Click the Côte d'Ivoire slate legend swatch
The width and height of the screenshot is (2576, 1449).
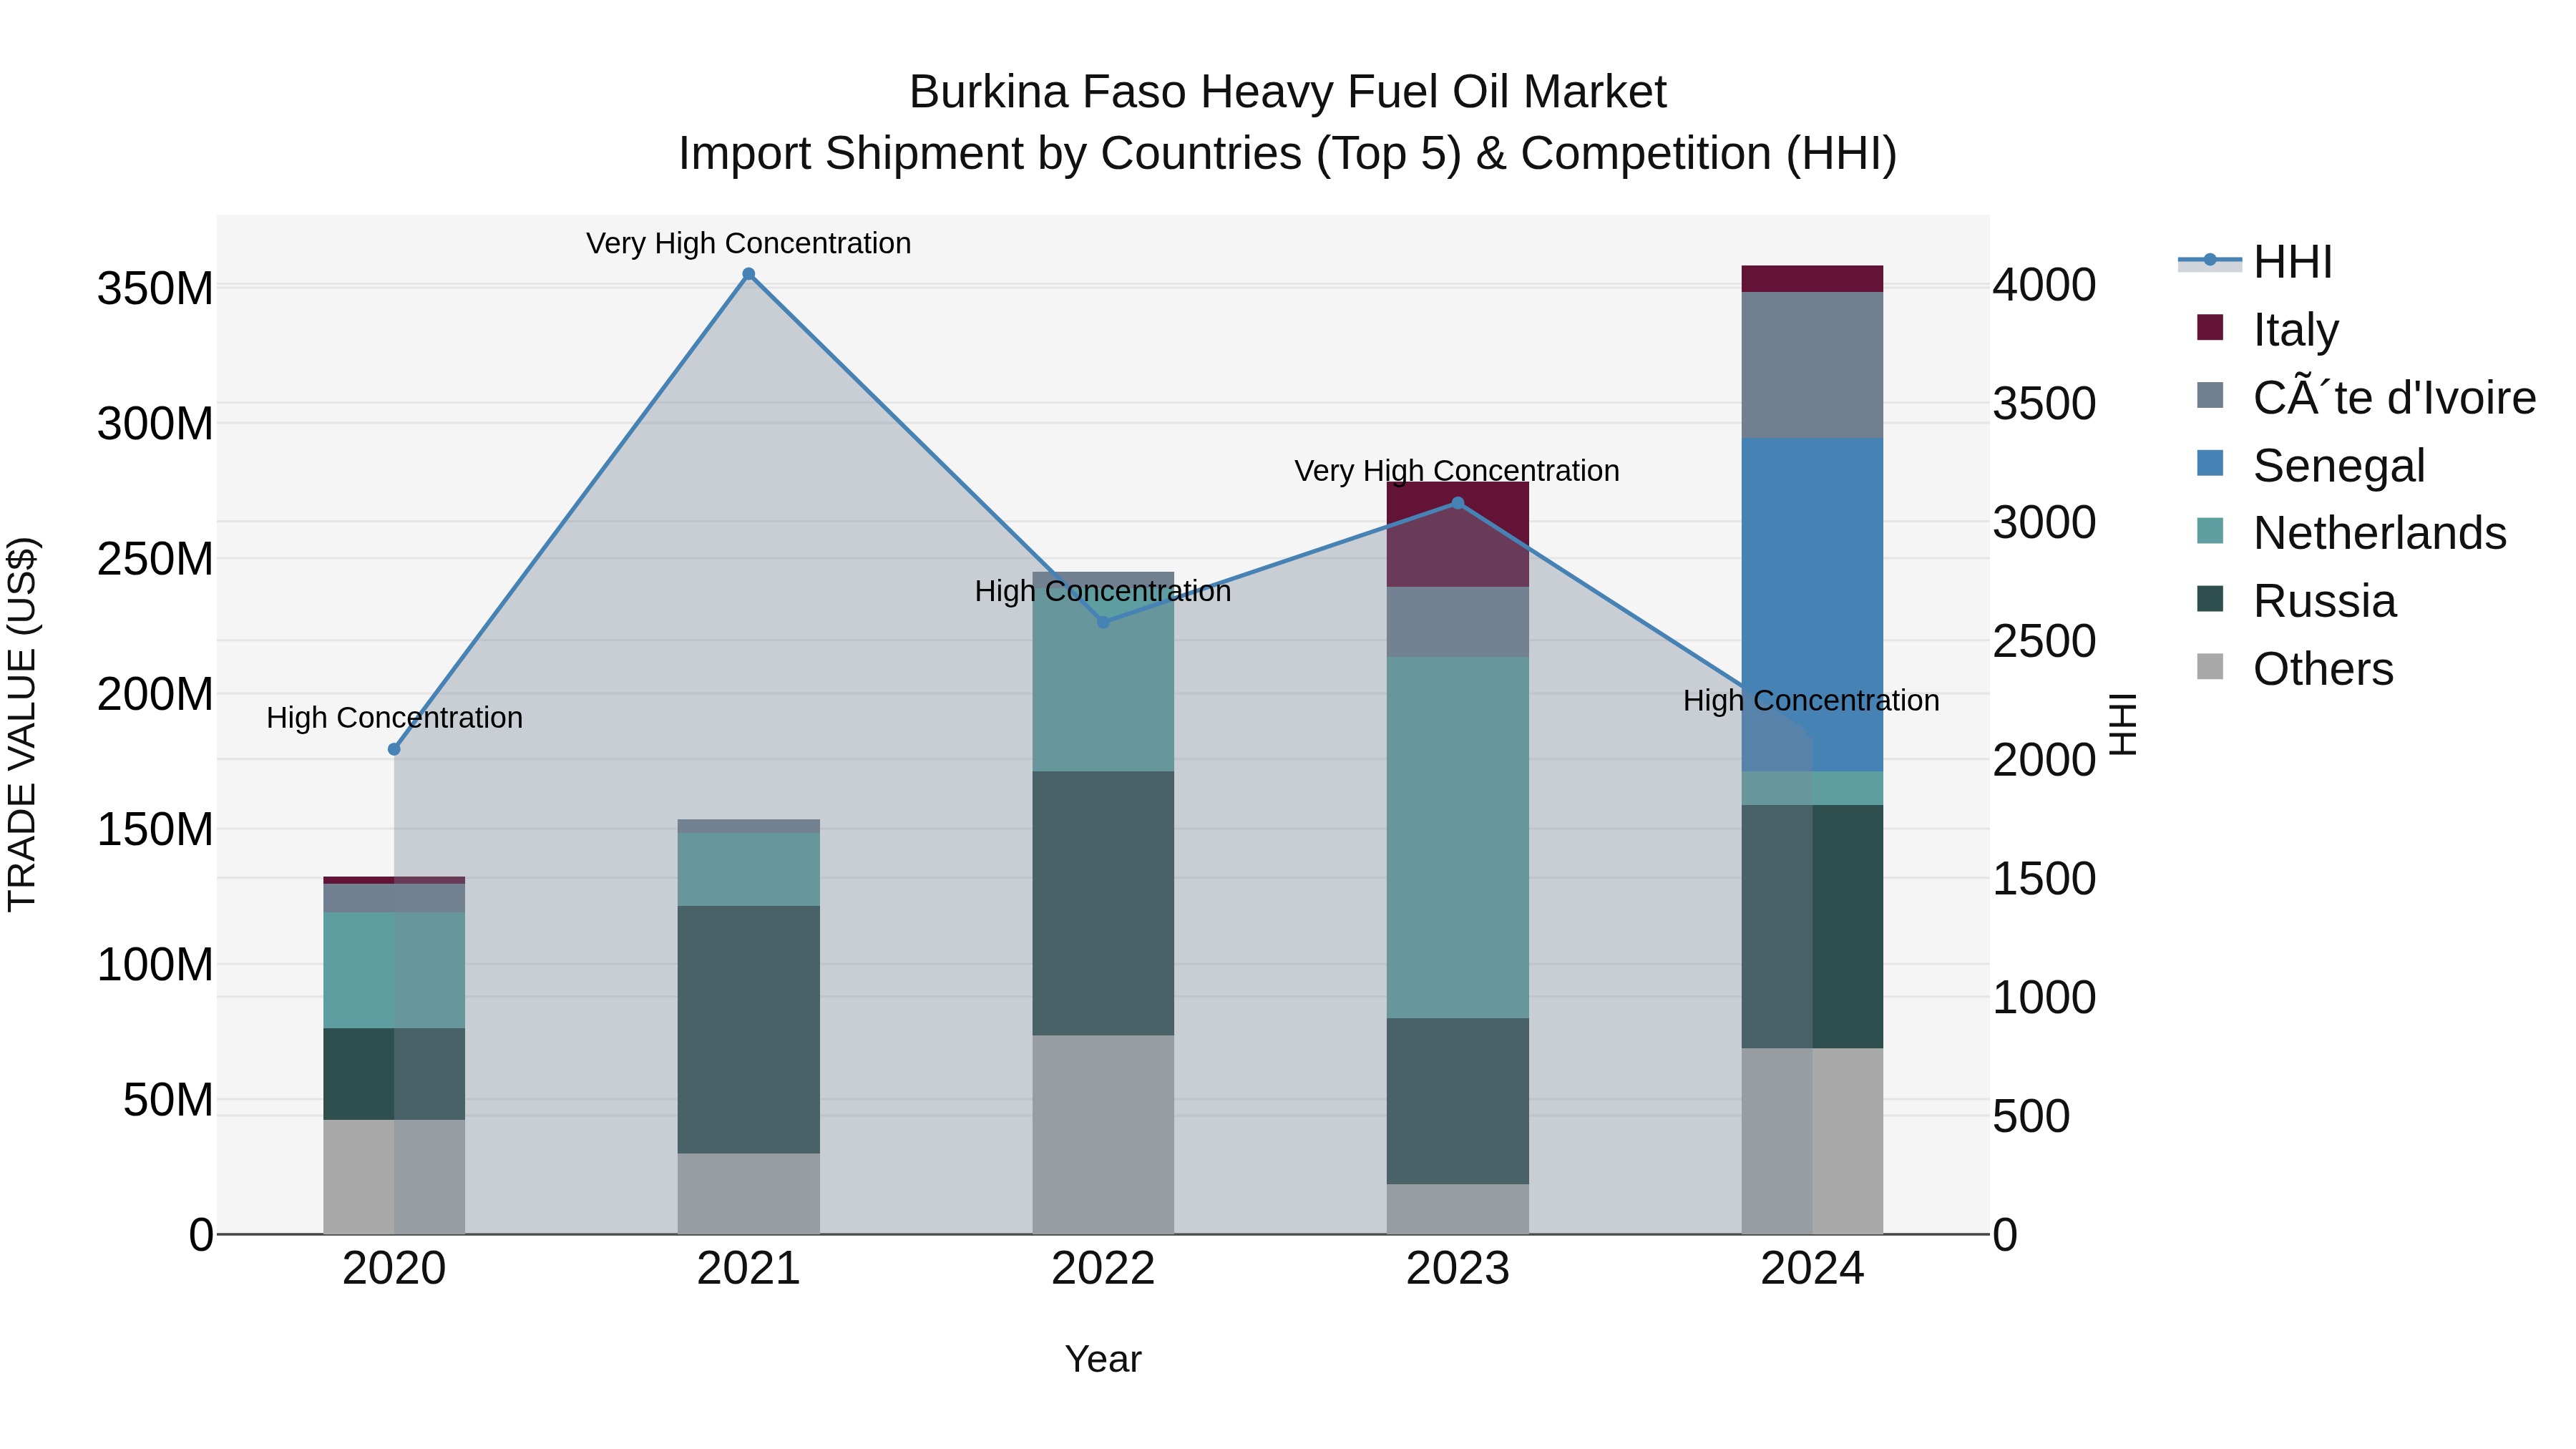click(x=2210, y=395)
